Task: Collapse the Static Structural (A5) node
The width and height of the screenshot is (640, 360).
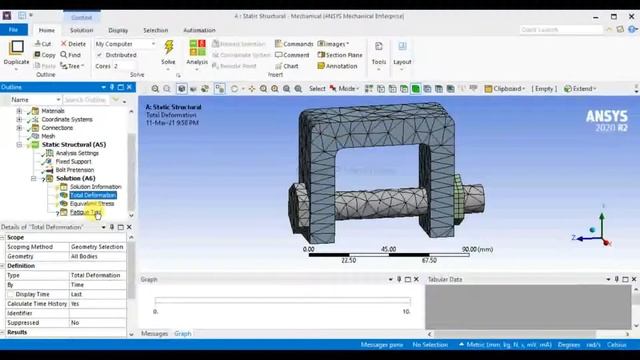Action: pos(19,144)
